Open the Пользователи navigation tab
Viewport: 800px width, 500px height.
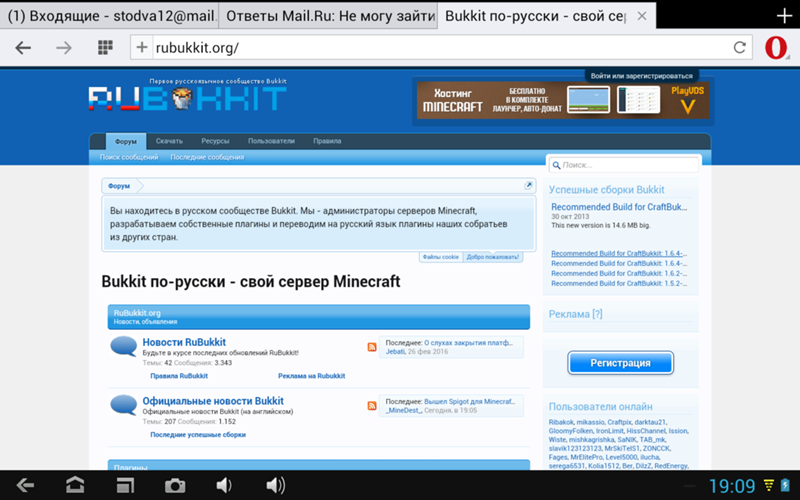tap(271, 141)
